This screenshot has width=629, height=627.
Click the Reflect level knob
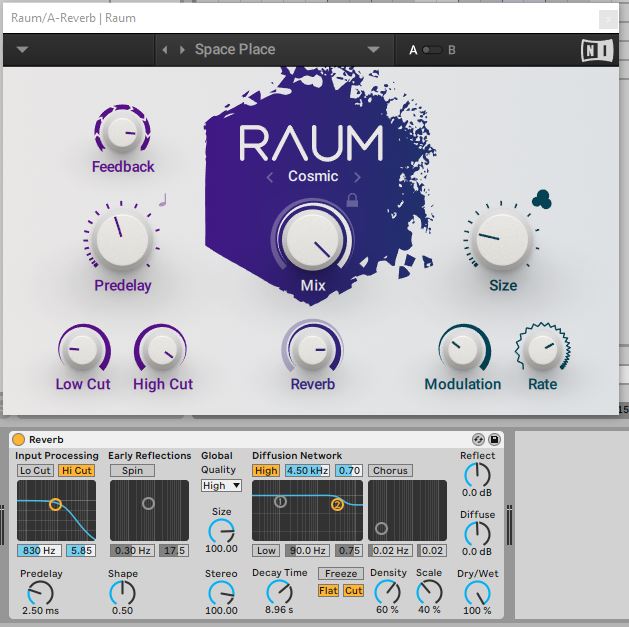coord(477,475)
